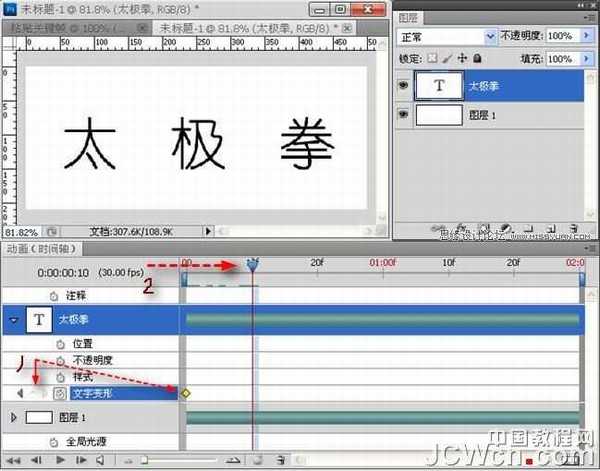Collapse the 太极拳 layer in timeline
The image size is (600, 471).
[14, 321]
